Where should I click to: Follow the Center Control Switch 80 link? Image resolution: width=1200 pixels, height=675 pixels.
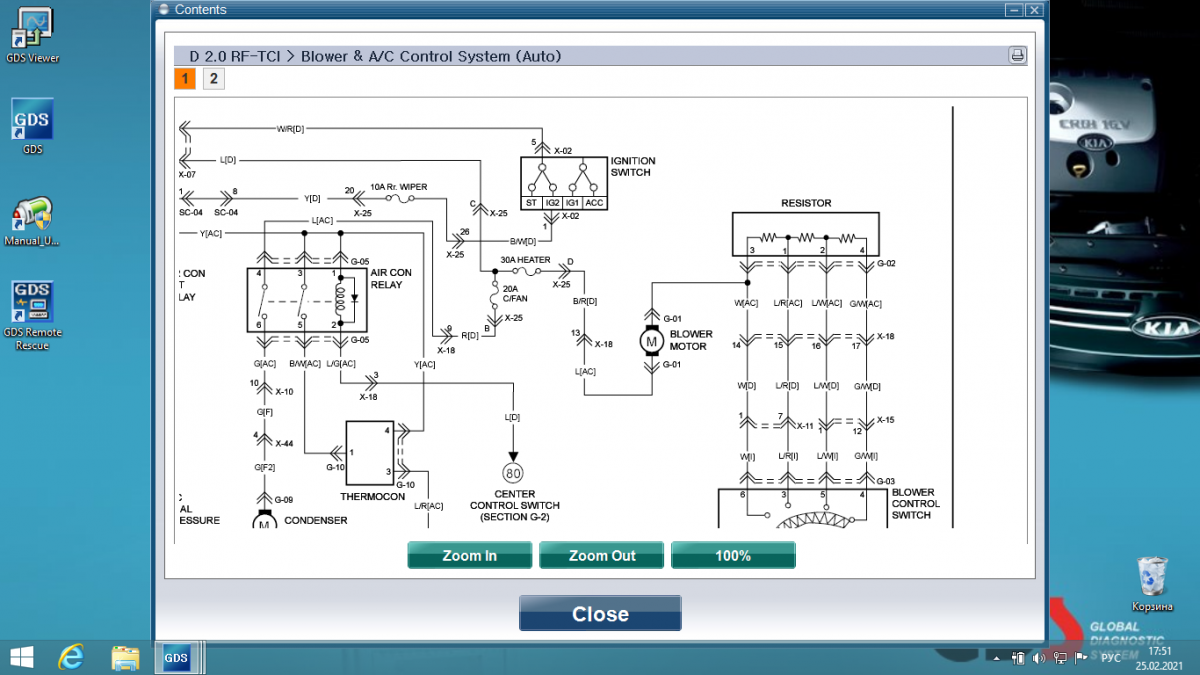click(514, 472)
